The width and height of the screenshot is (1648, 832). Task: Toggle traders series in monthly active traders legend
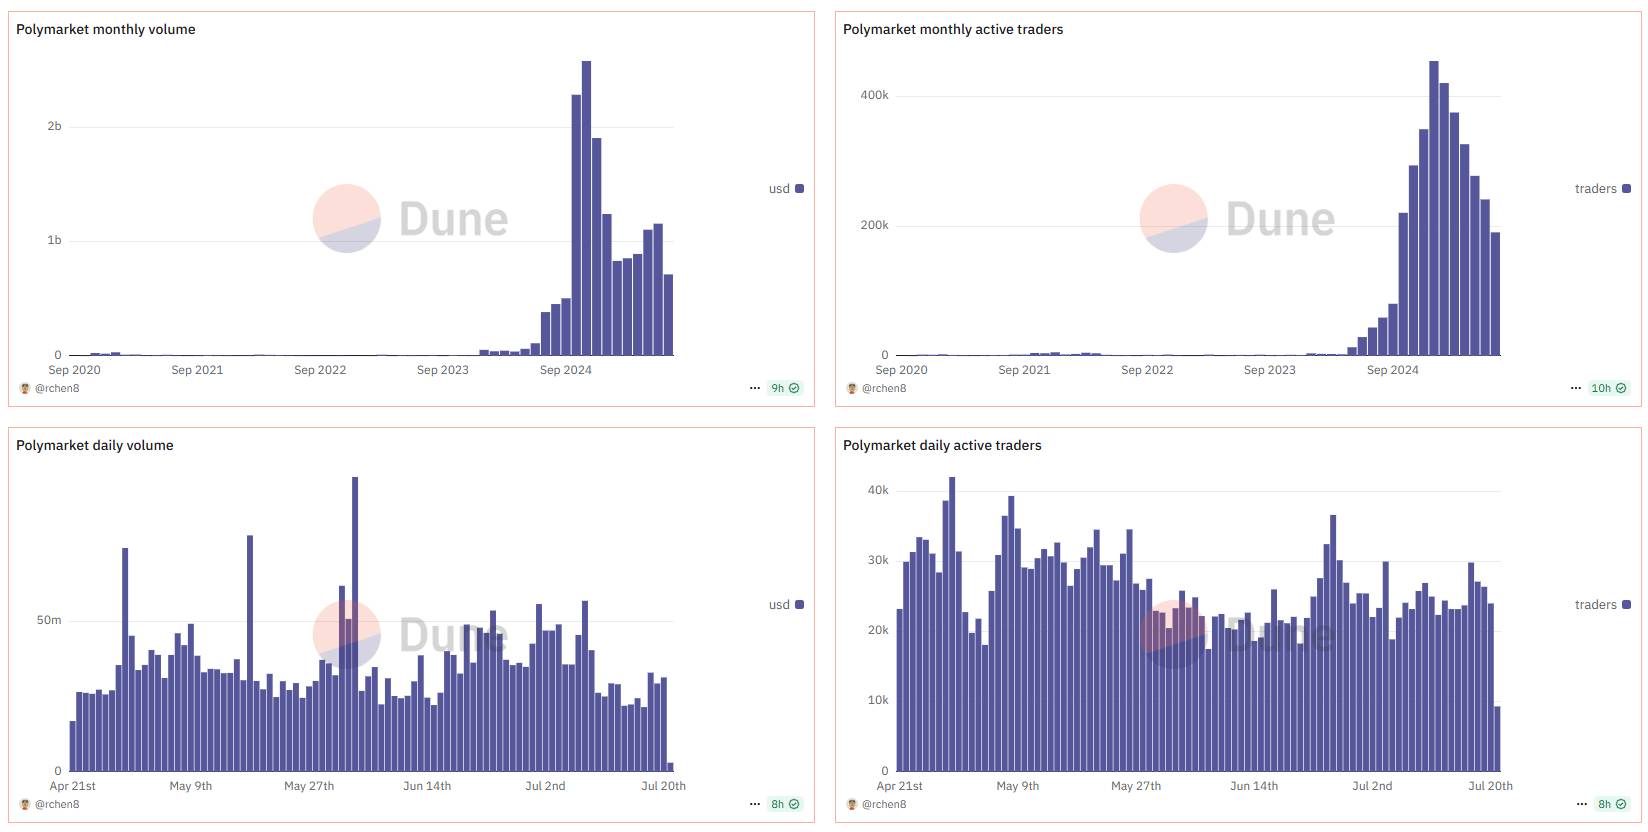coord(1602,189)
